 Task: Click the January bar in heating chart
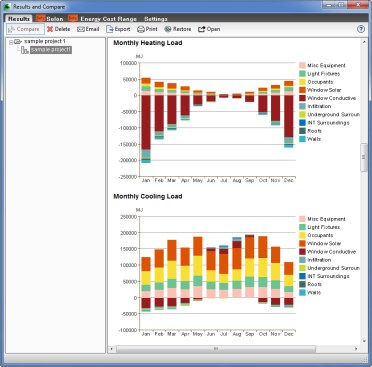[146, 120]
